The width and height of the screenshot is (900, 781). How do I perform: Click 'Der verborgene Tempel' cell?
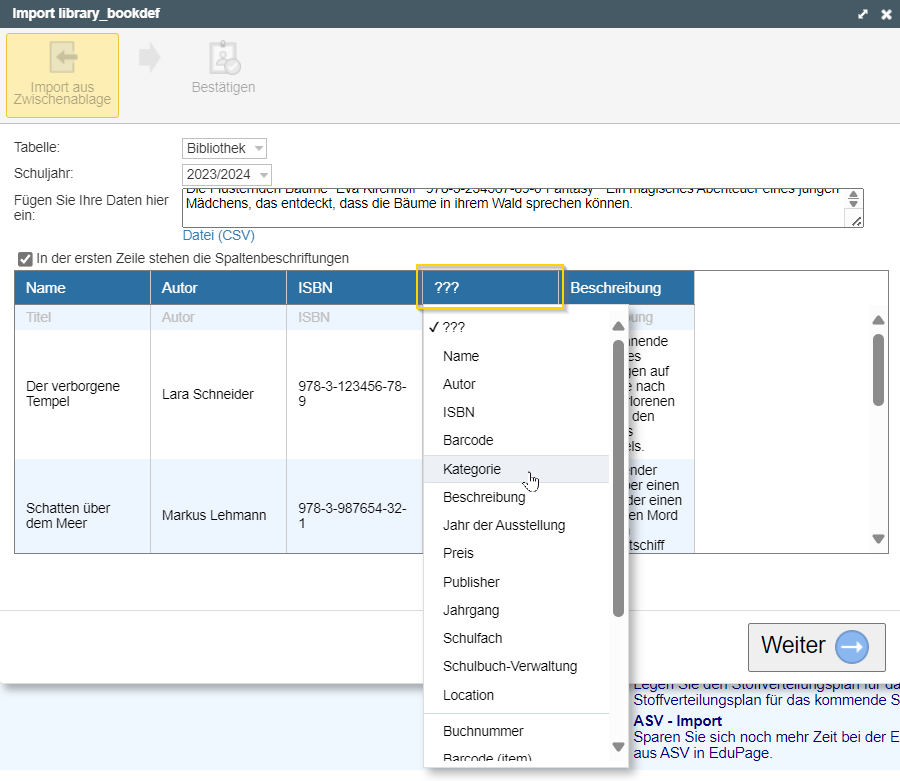pos(82,394)
